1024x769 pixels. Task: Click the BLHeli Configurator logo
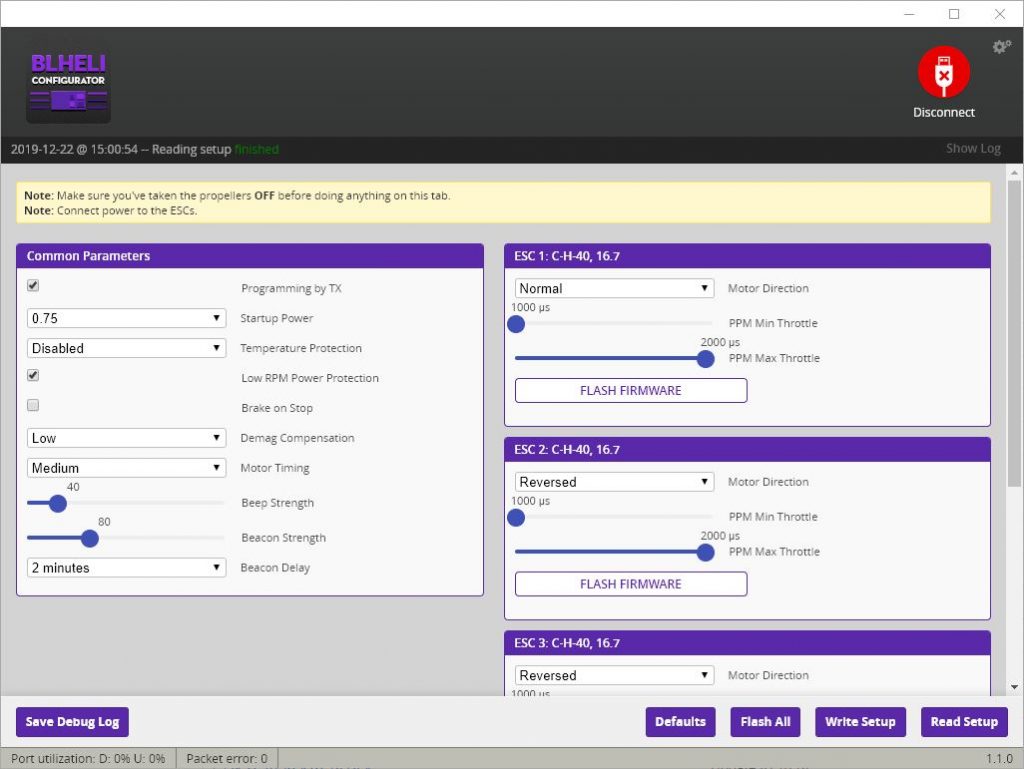pos(68,86)
